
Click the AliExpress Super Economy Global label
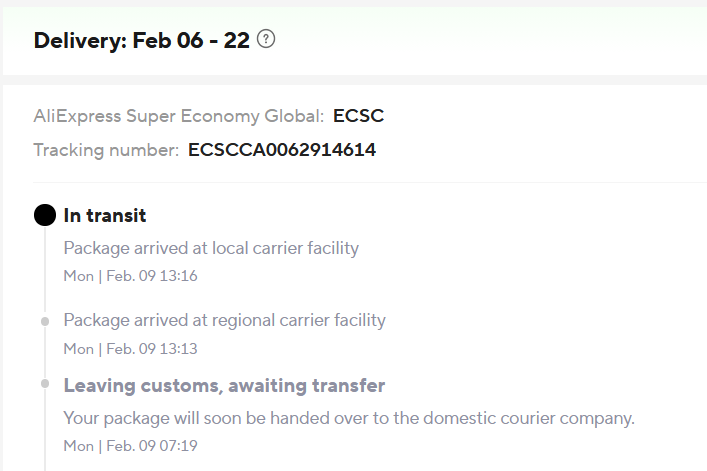tap(178, 116)
